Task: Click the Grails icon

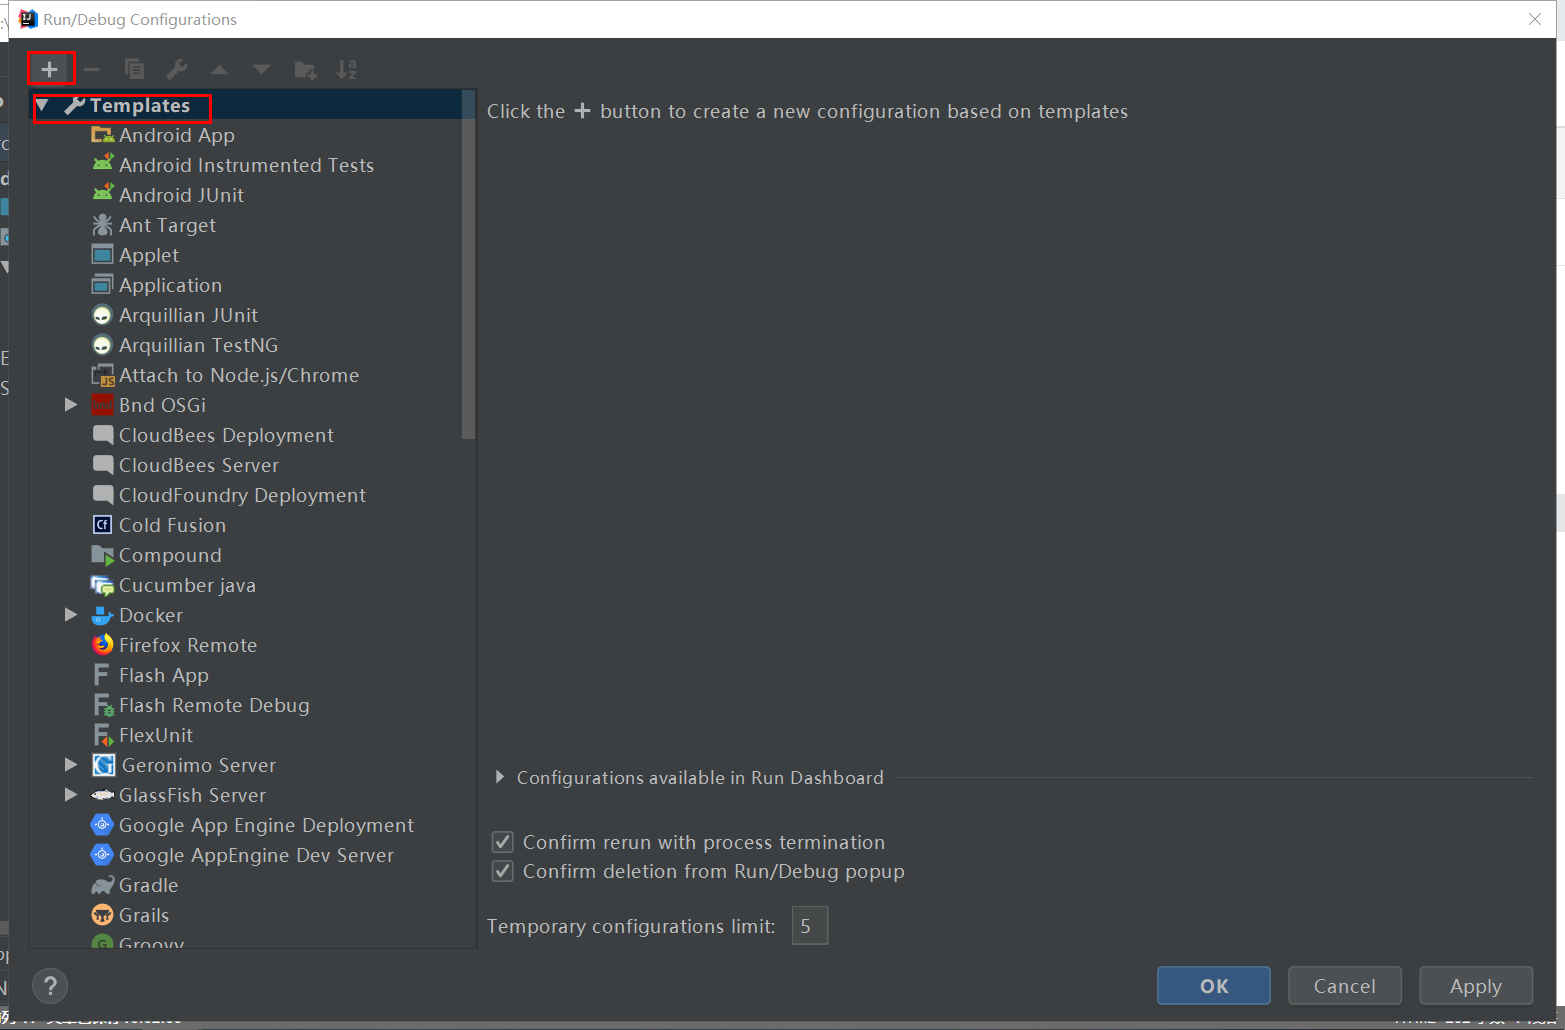Action: coord(102,915)
